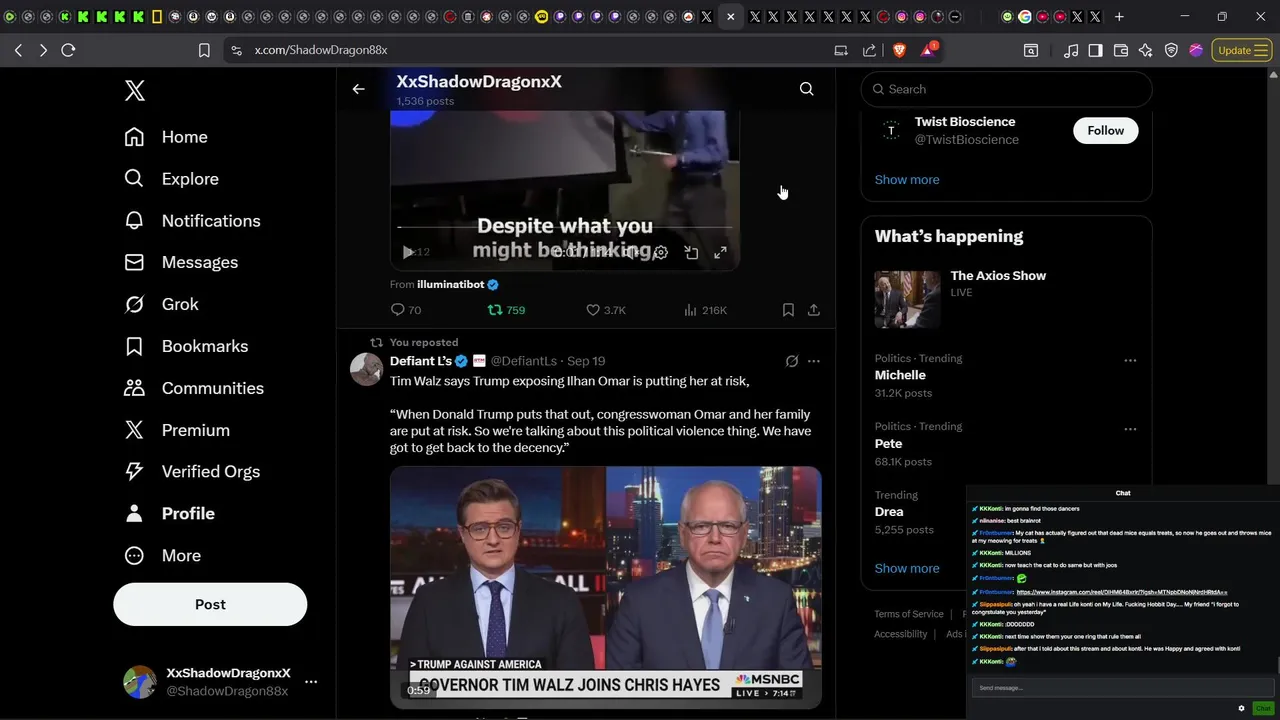The image size is (1280, 720).
Task: Open options for Pete trend
Action: point(1130,429)
